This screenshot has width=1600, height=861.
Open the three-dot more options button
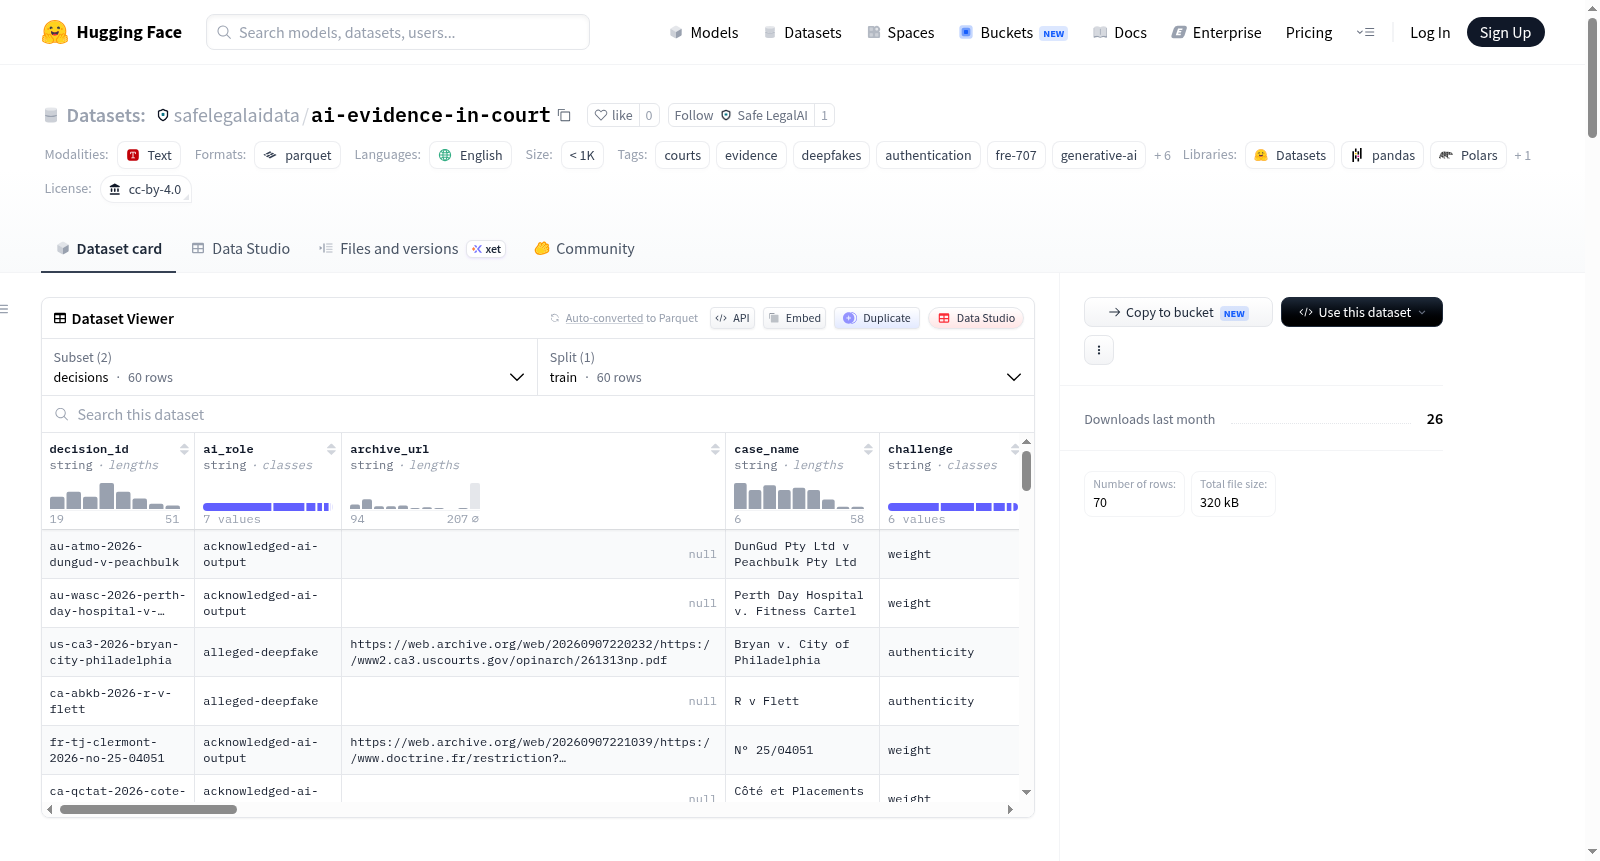pos(1099,350)
